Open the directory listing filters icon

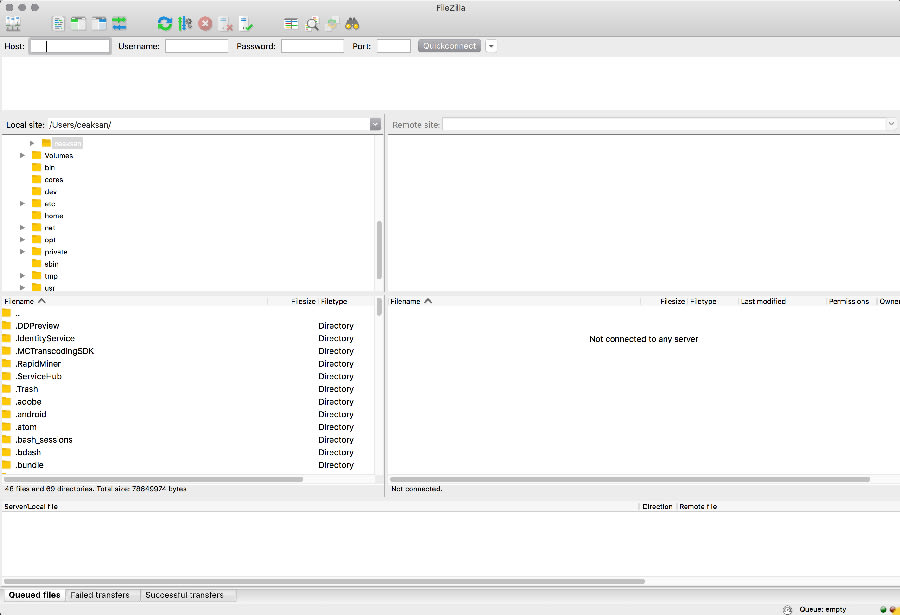[291, 24]
